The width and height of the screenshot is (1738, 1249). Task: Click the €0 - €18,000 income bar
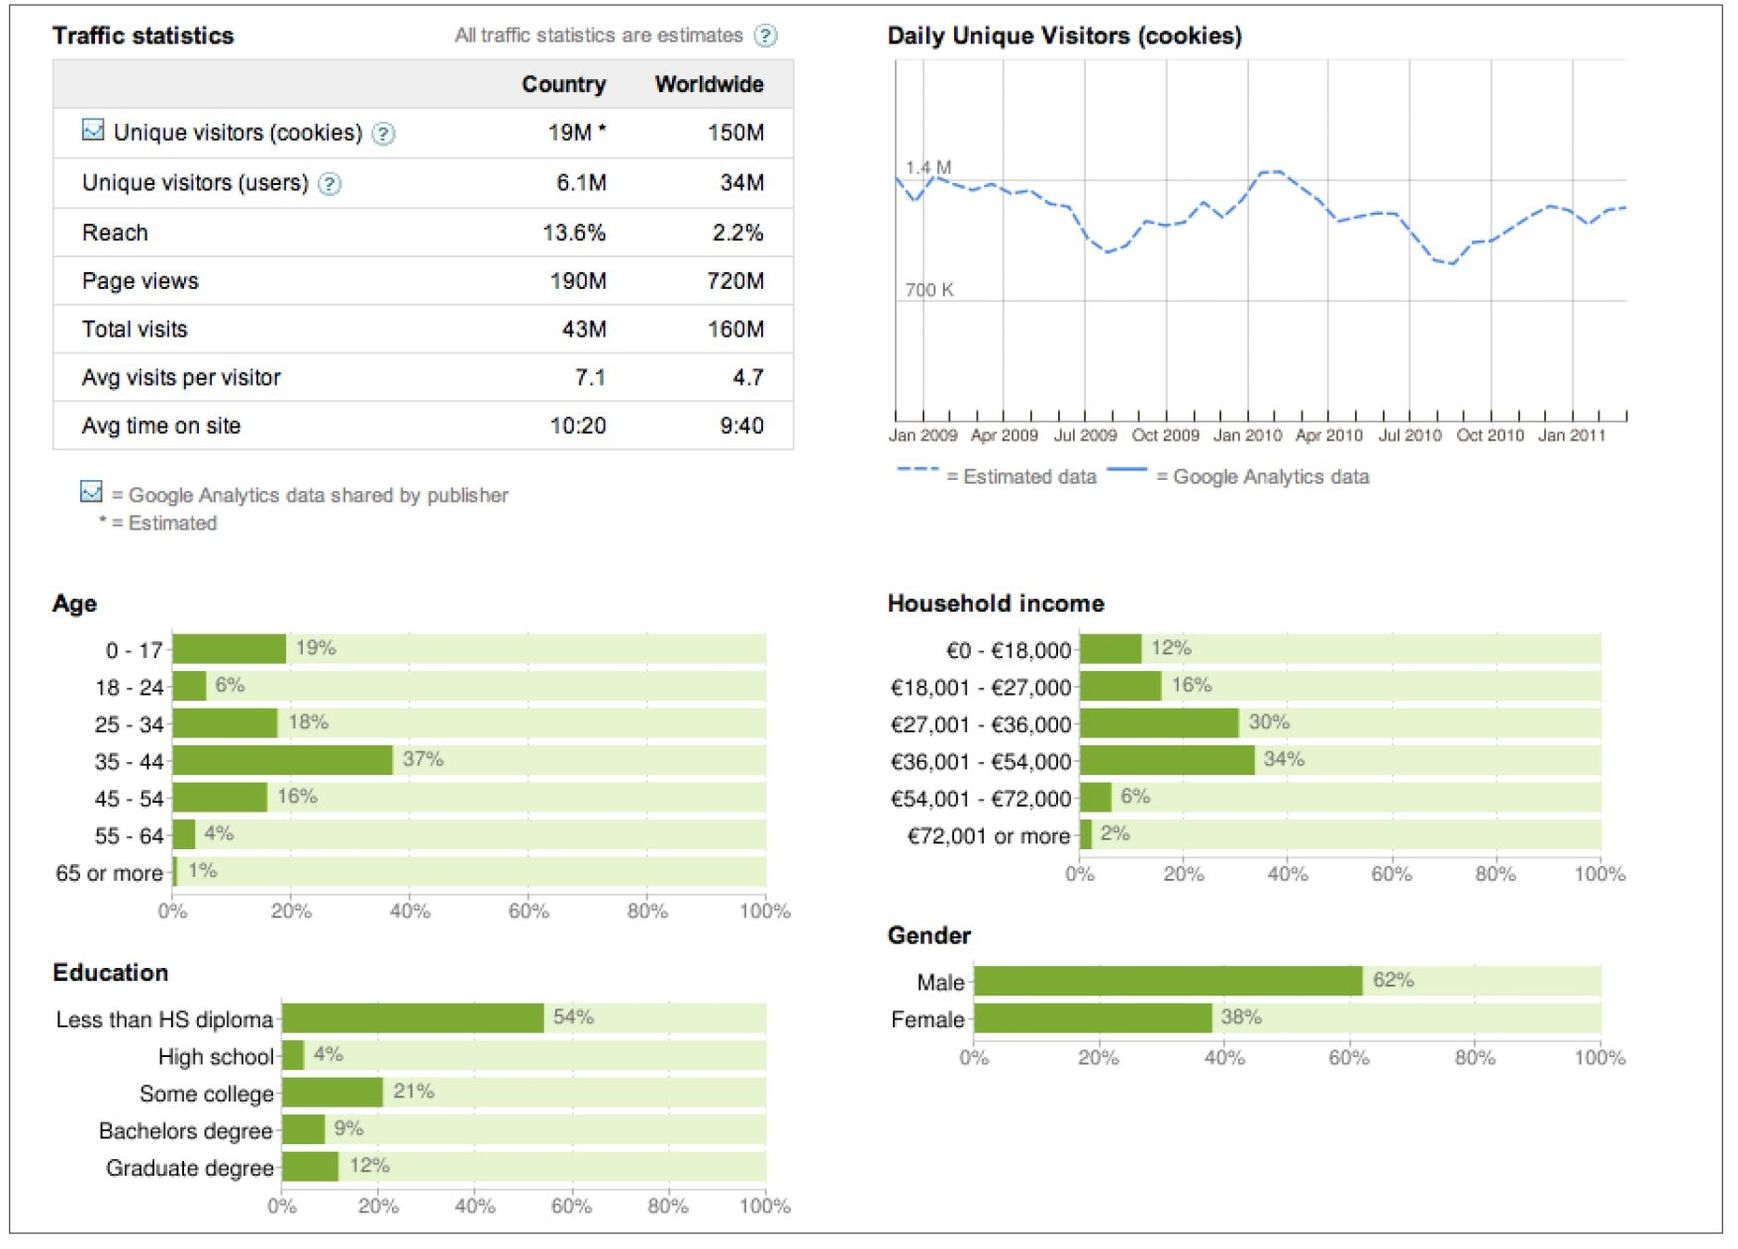pos(1111,649)
